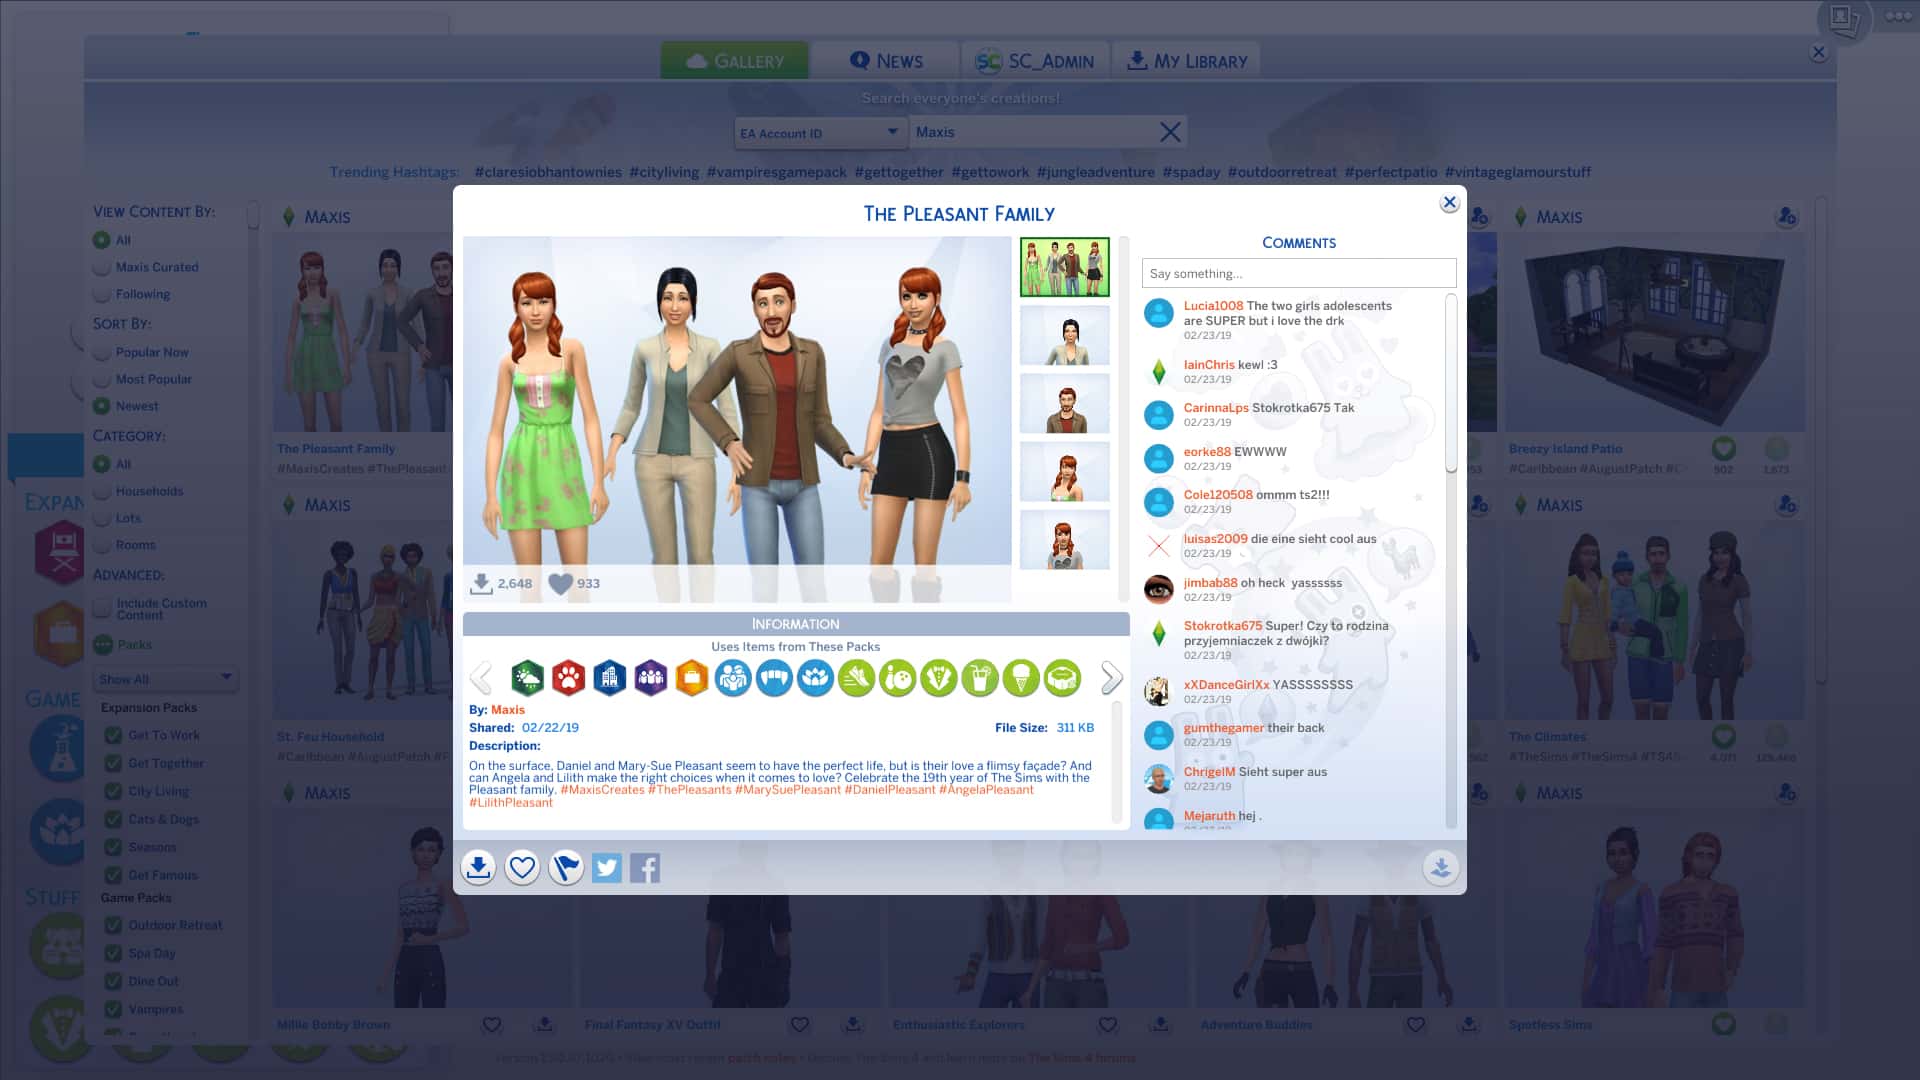Click the Seasons pack icon
Image resolution: width=1920 pixels, height=1080 pixels.
tap(527, 678)
